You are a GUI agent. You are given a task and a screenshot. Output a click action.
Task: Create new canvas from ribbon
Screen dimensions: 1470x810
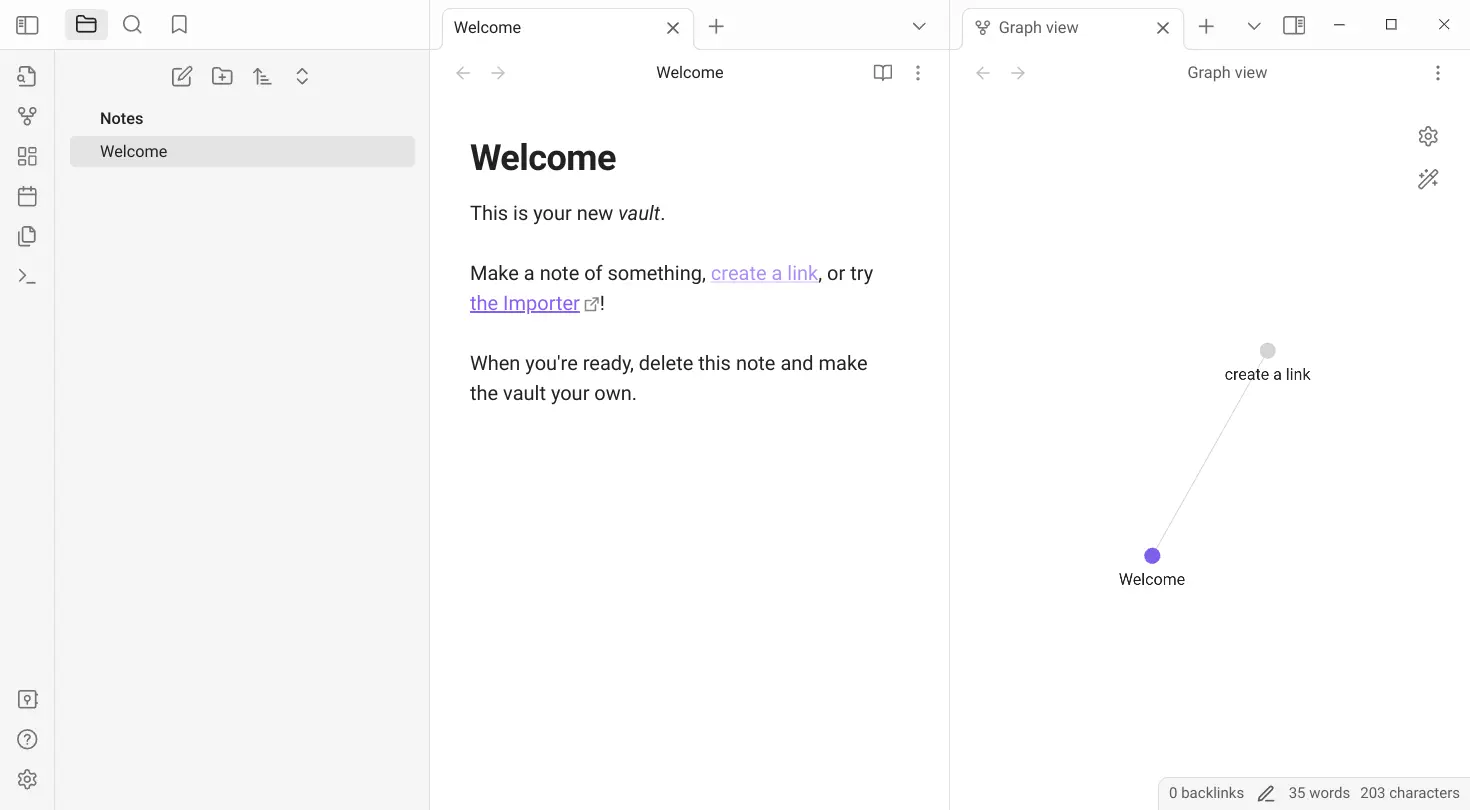[x=27, y=156]
